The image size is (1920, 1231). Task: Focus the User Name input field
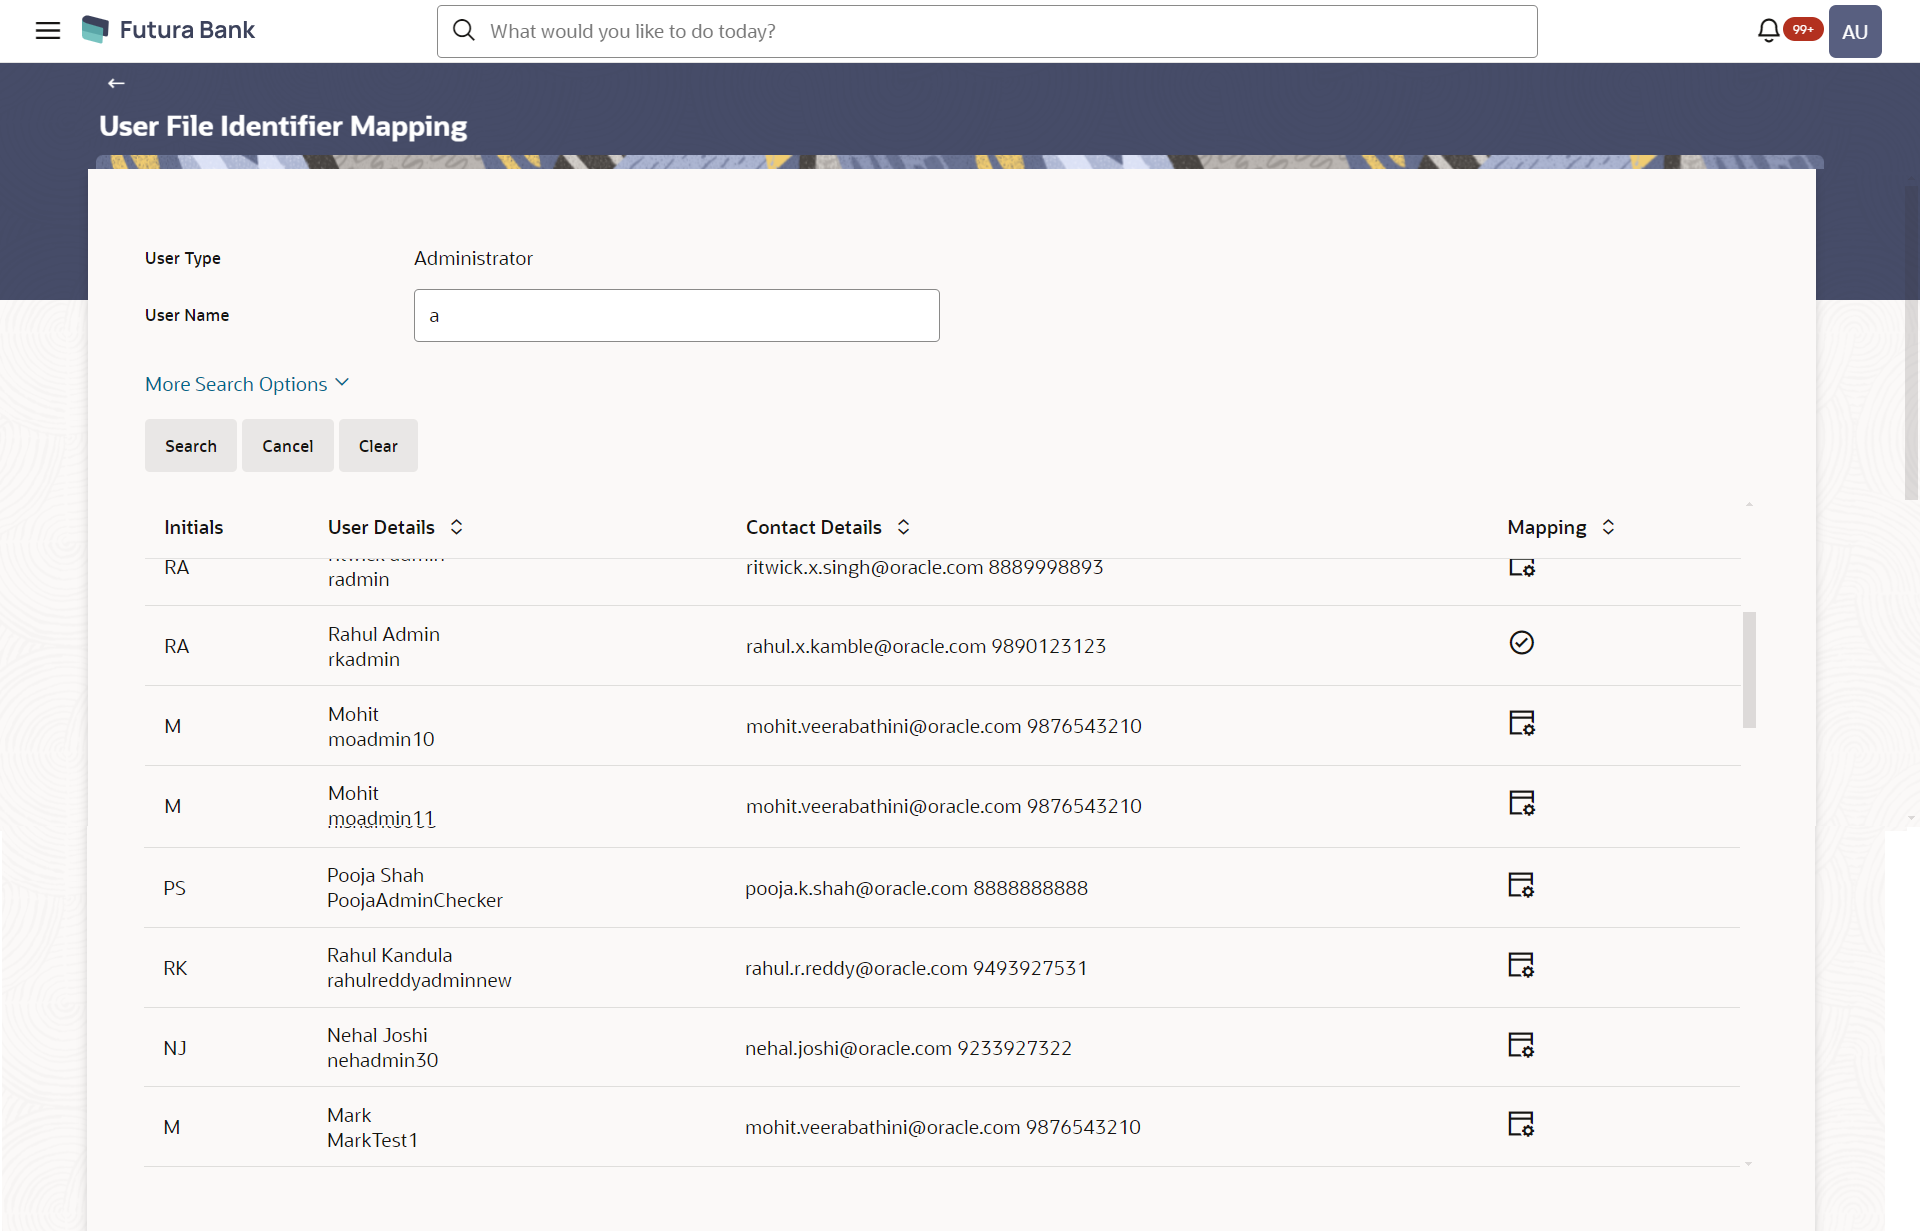[x=676, y=316]
